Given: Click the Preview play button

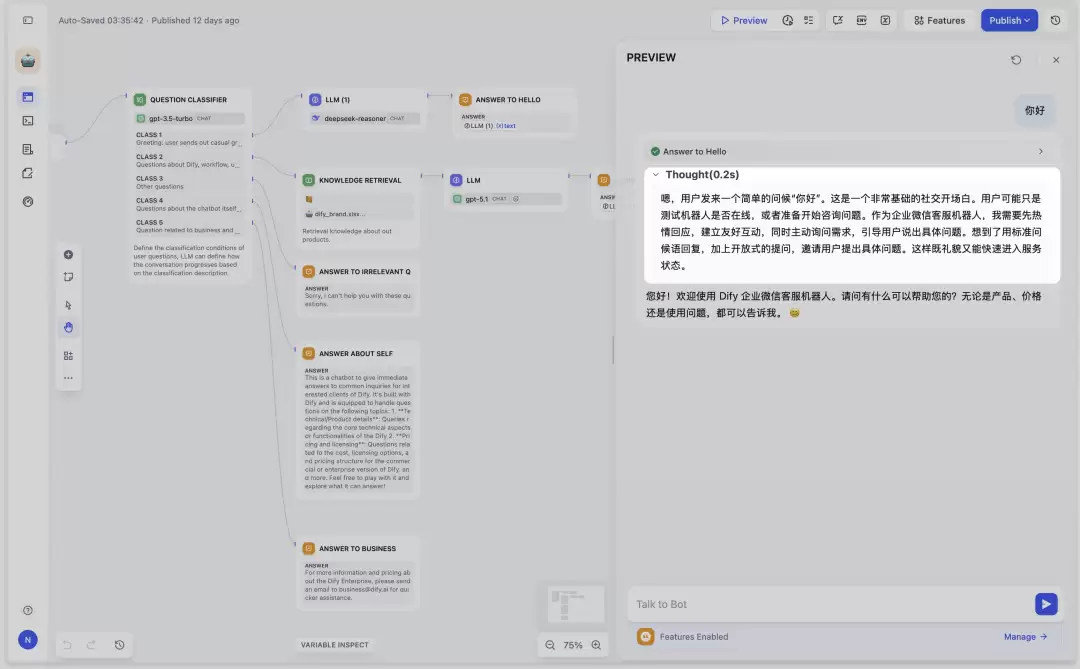Looking at the screenshot, I should tap(743, 21).
